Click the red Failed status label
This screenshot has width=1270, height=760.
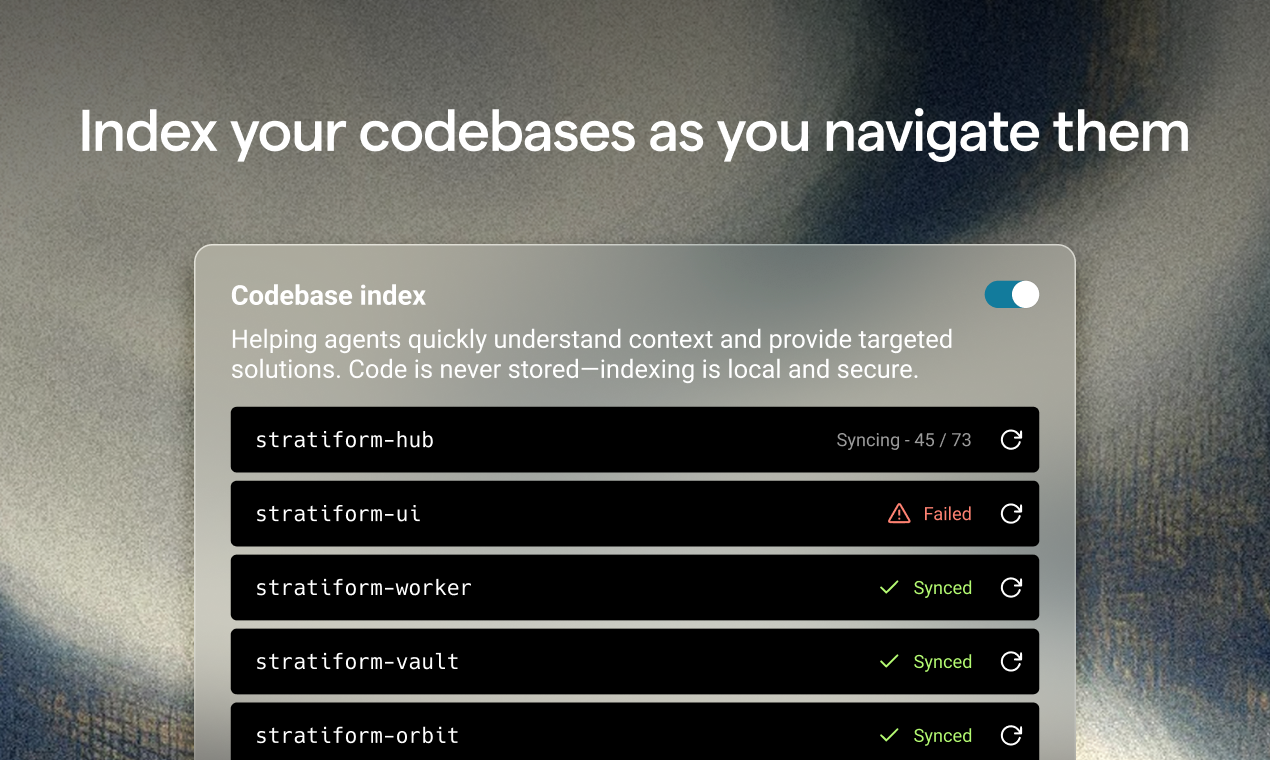(947, 514)
